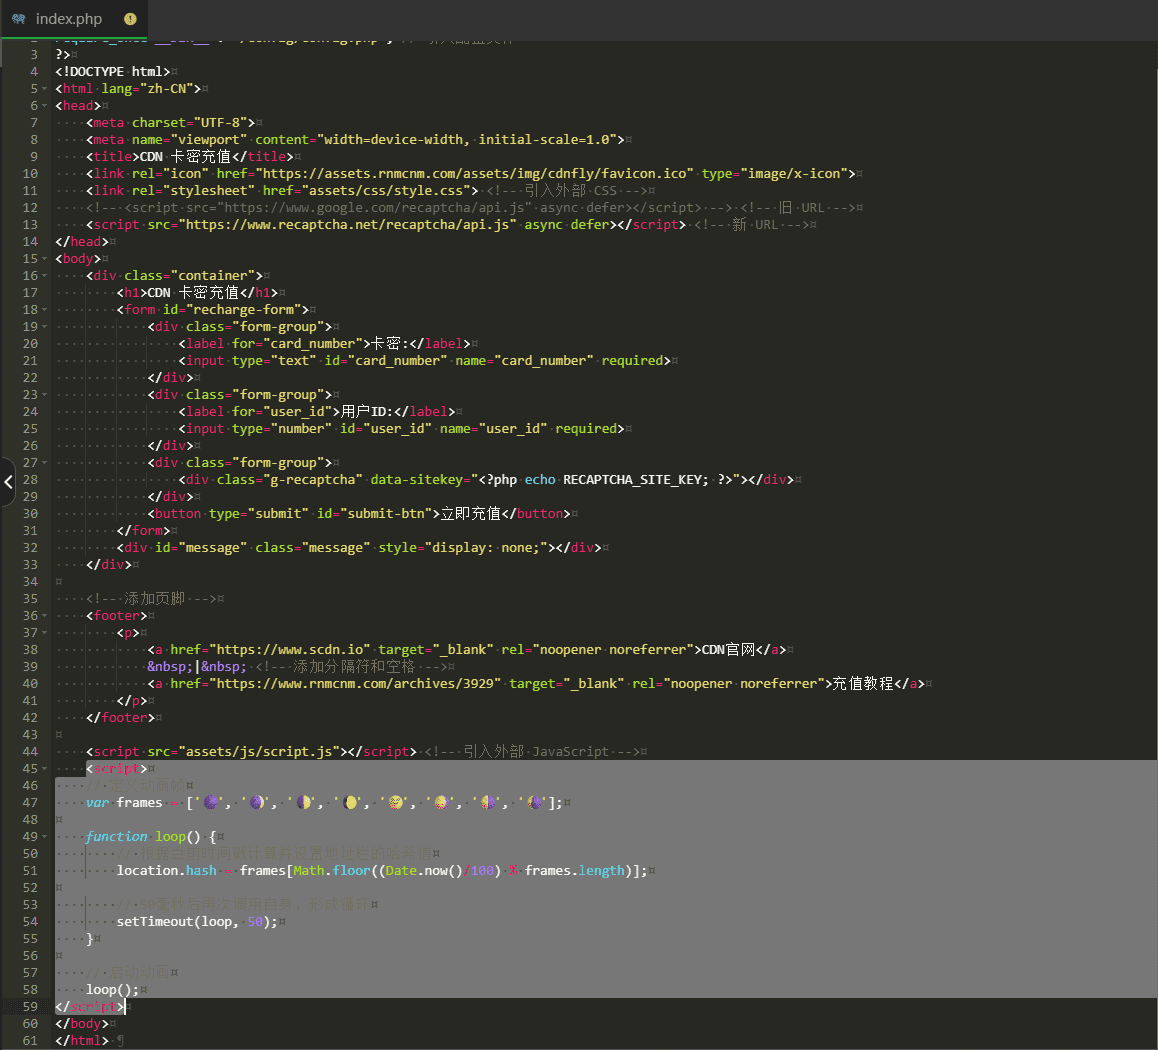Image resolution: width=1158 pixels, height=1050 pixels.
Task: Fold the inline script block on line 45
Action: (44, 768)
